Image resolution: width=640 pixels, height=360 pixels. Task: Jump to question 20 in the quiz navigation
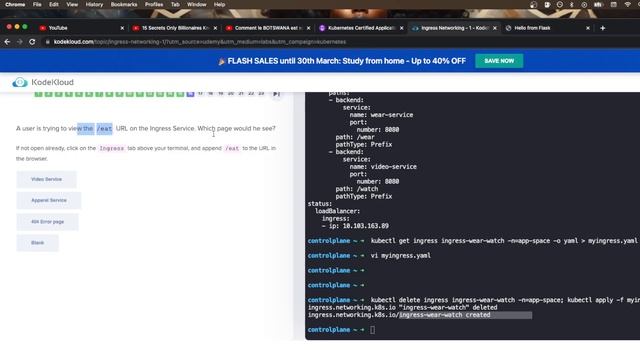(x=231, y=93)
